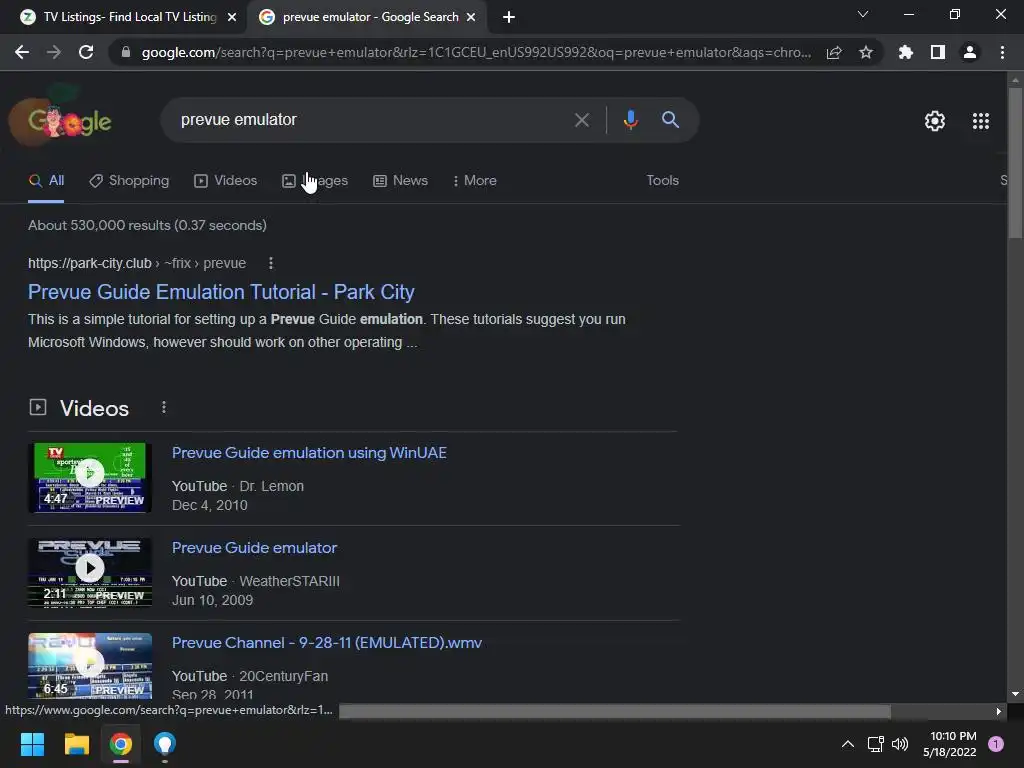Switch to the Videos results tab
The height and width of the screenshot is (768, 1024).
(x=226, y=181)
